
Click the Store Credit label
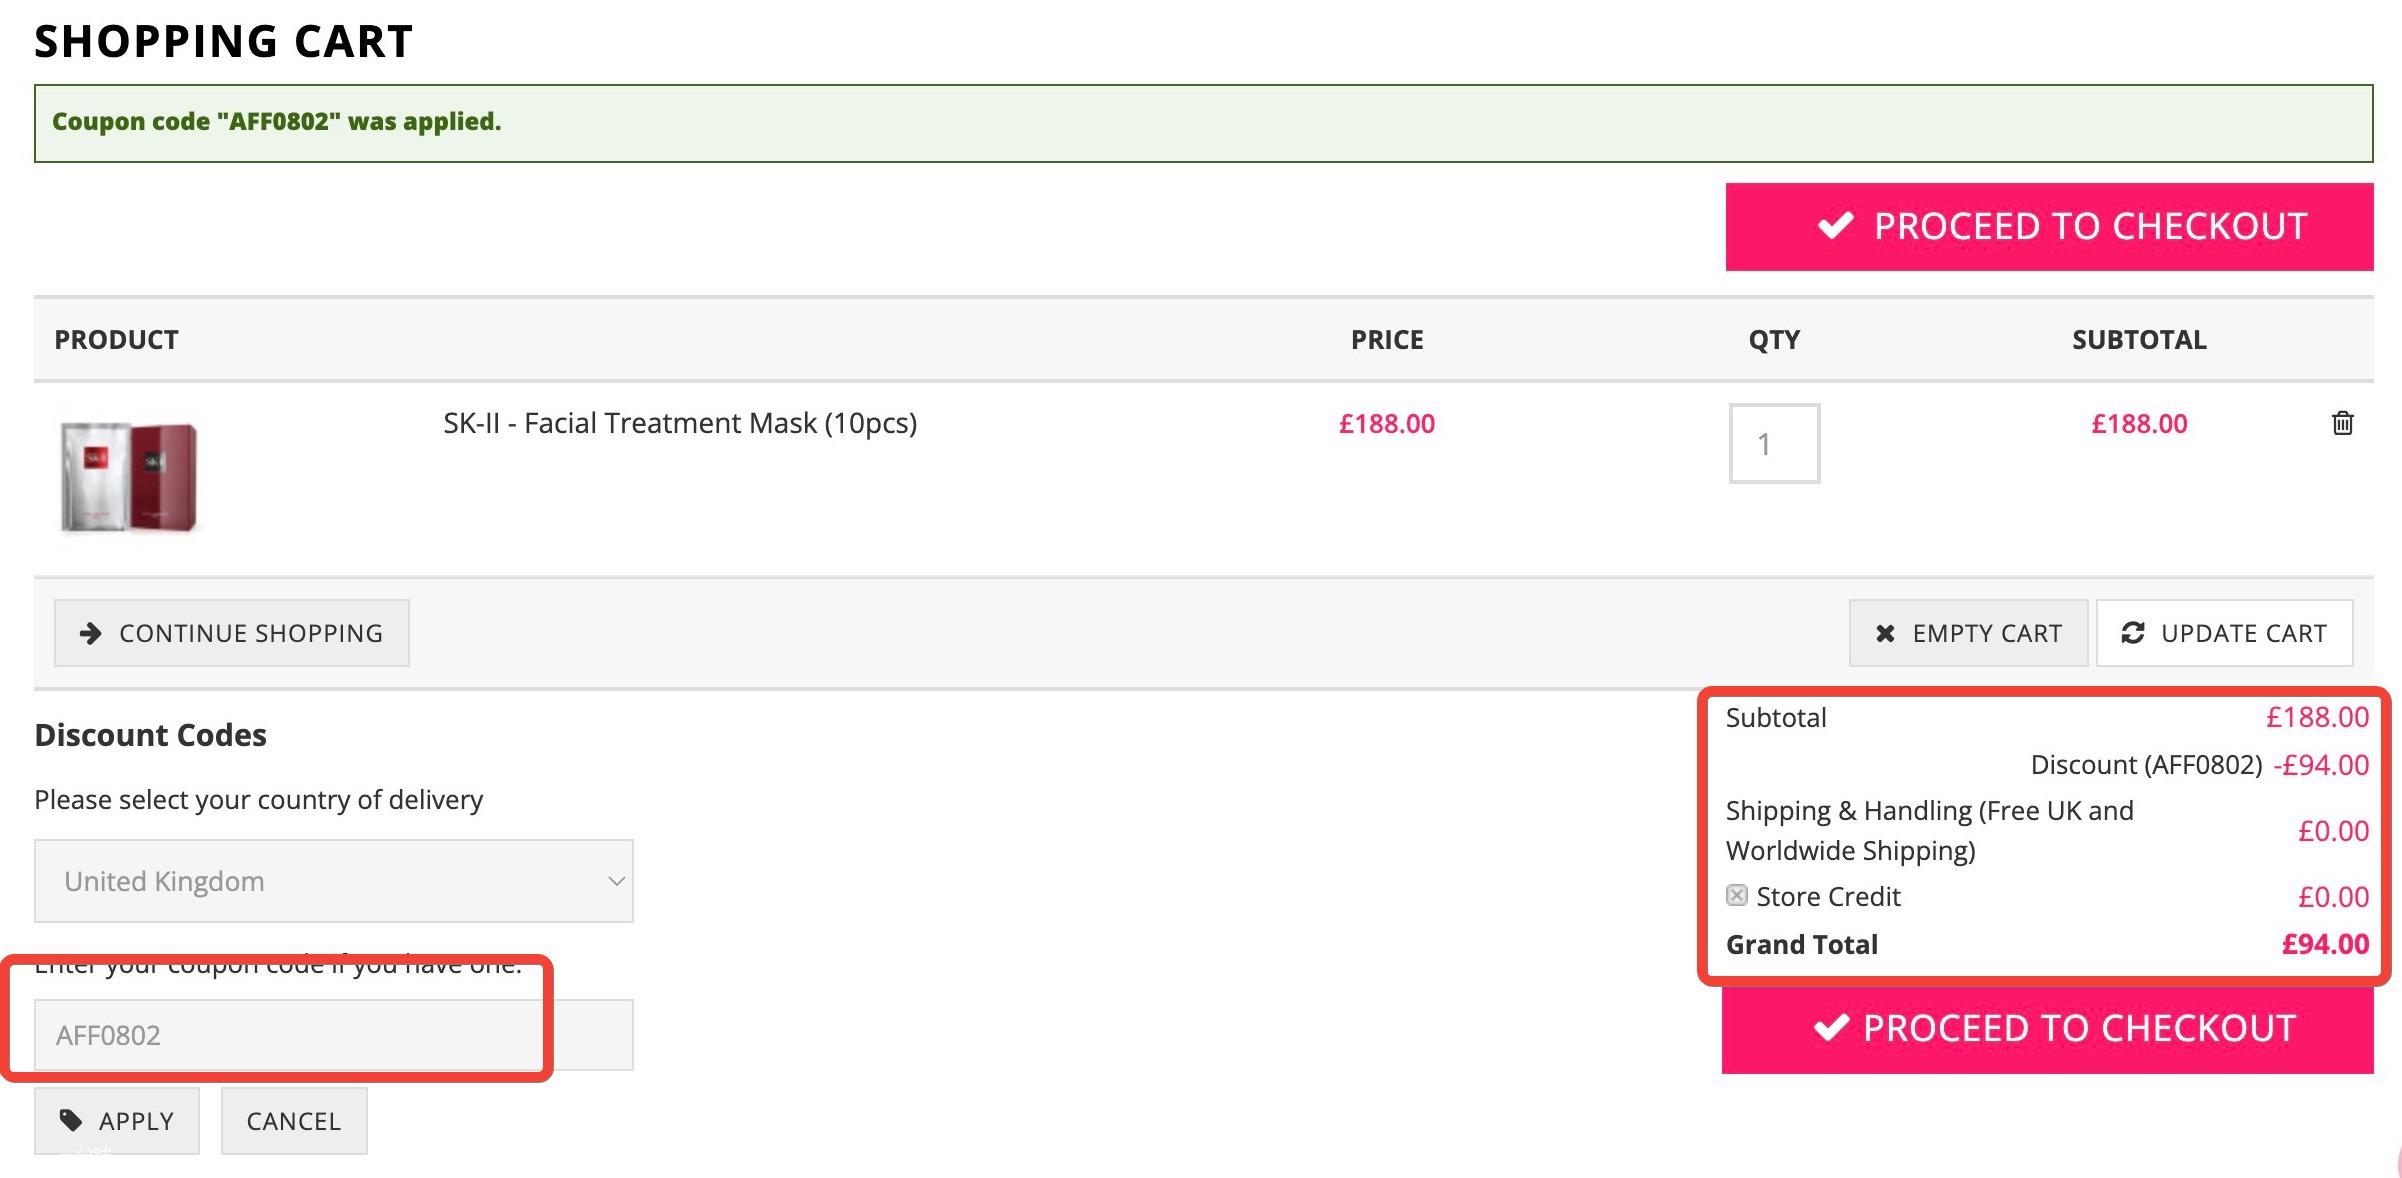click(1828, 897)
